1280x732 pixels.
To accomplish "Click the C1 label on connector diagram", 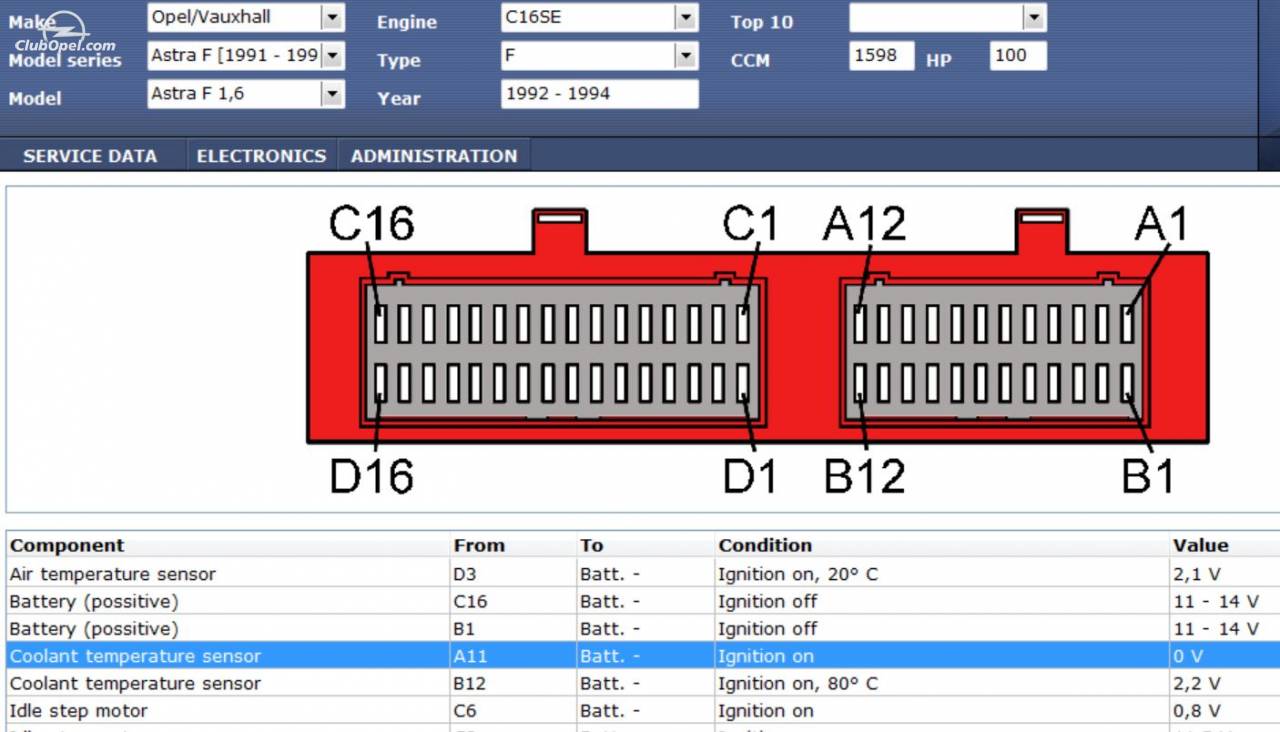I will point(749,224).
